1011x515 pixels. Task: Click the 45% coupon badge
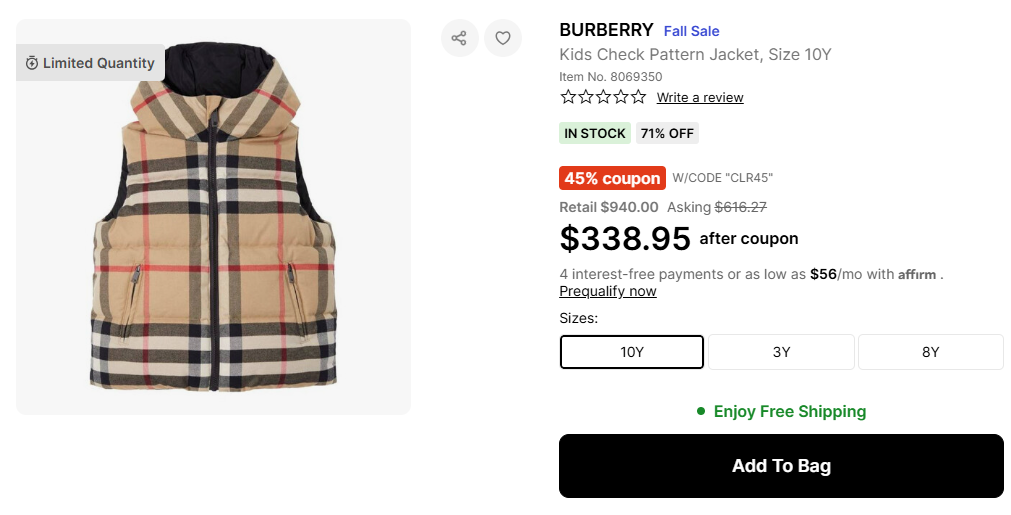tap(612, 178)
